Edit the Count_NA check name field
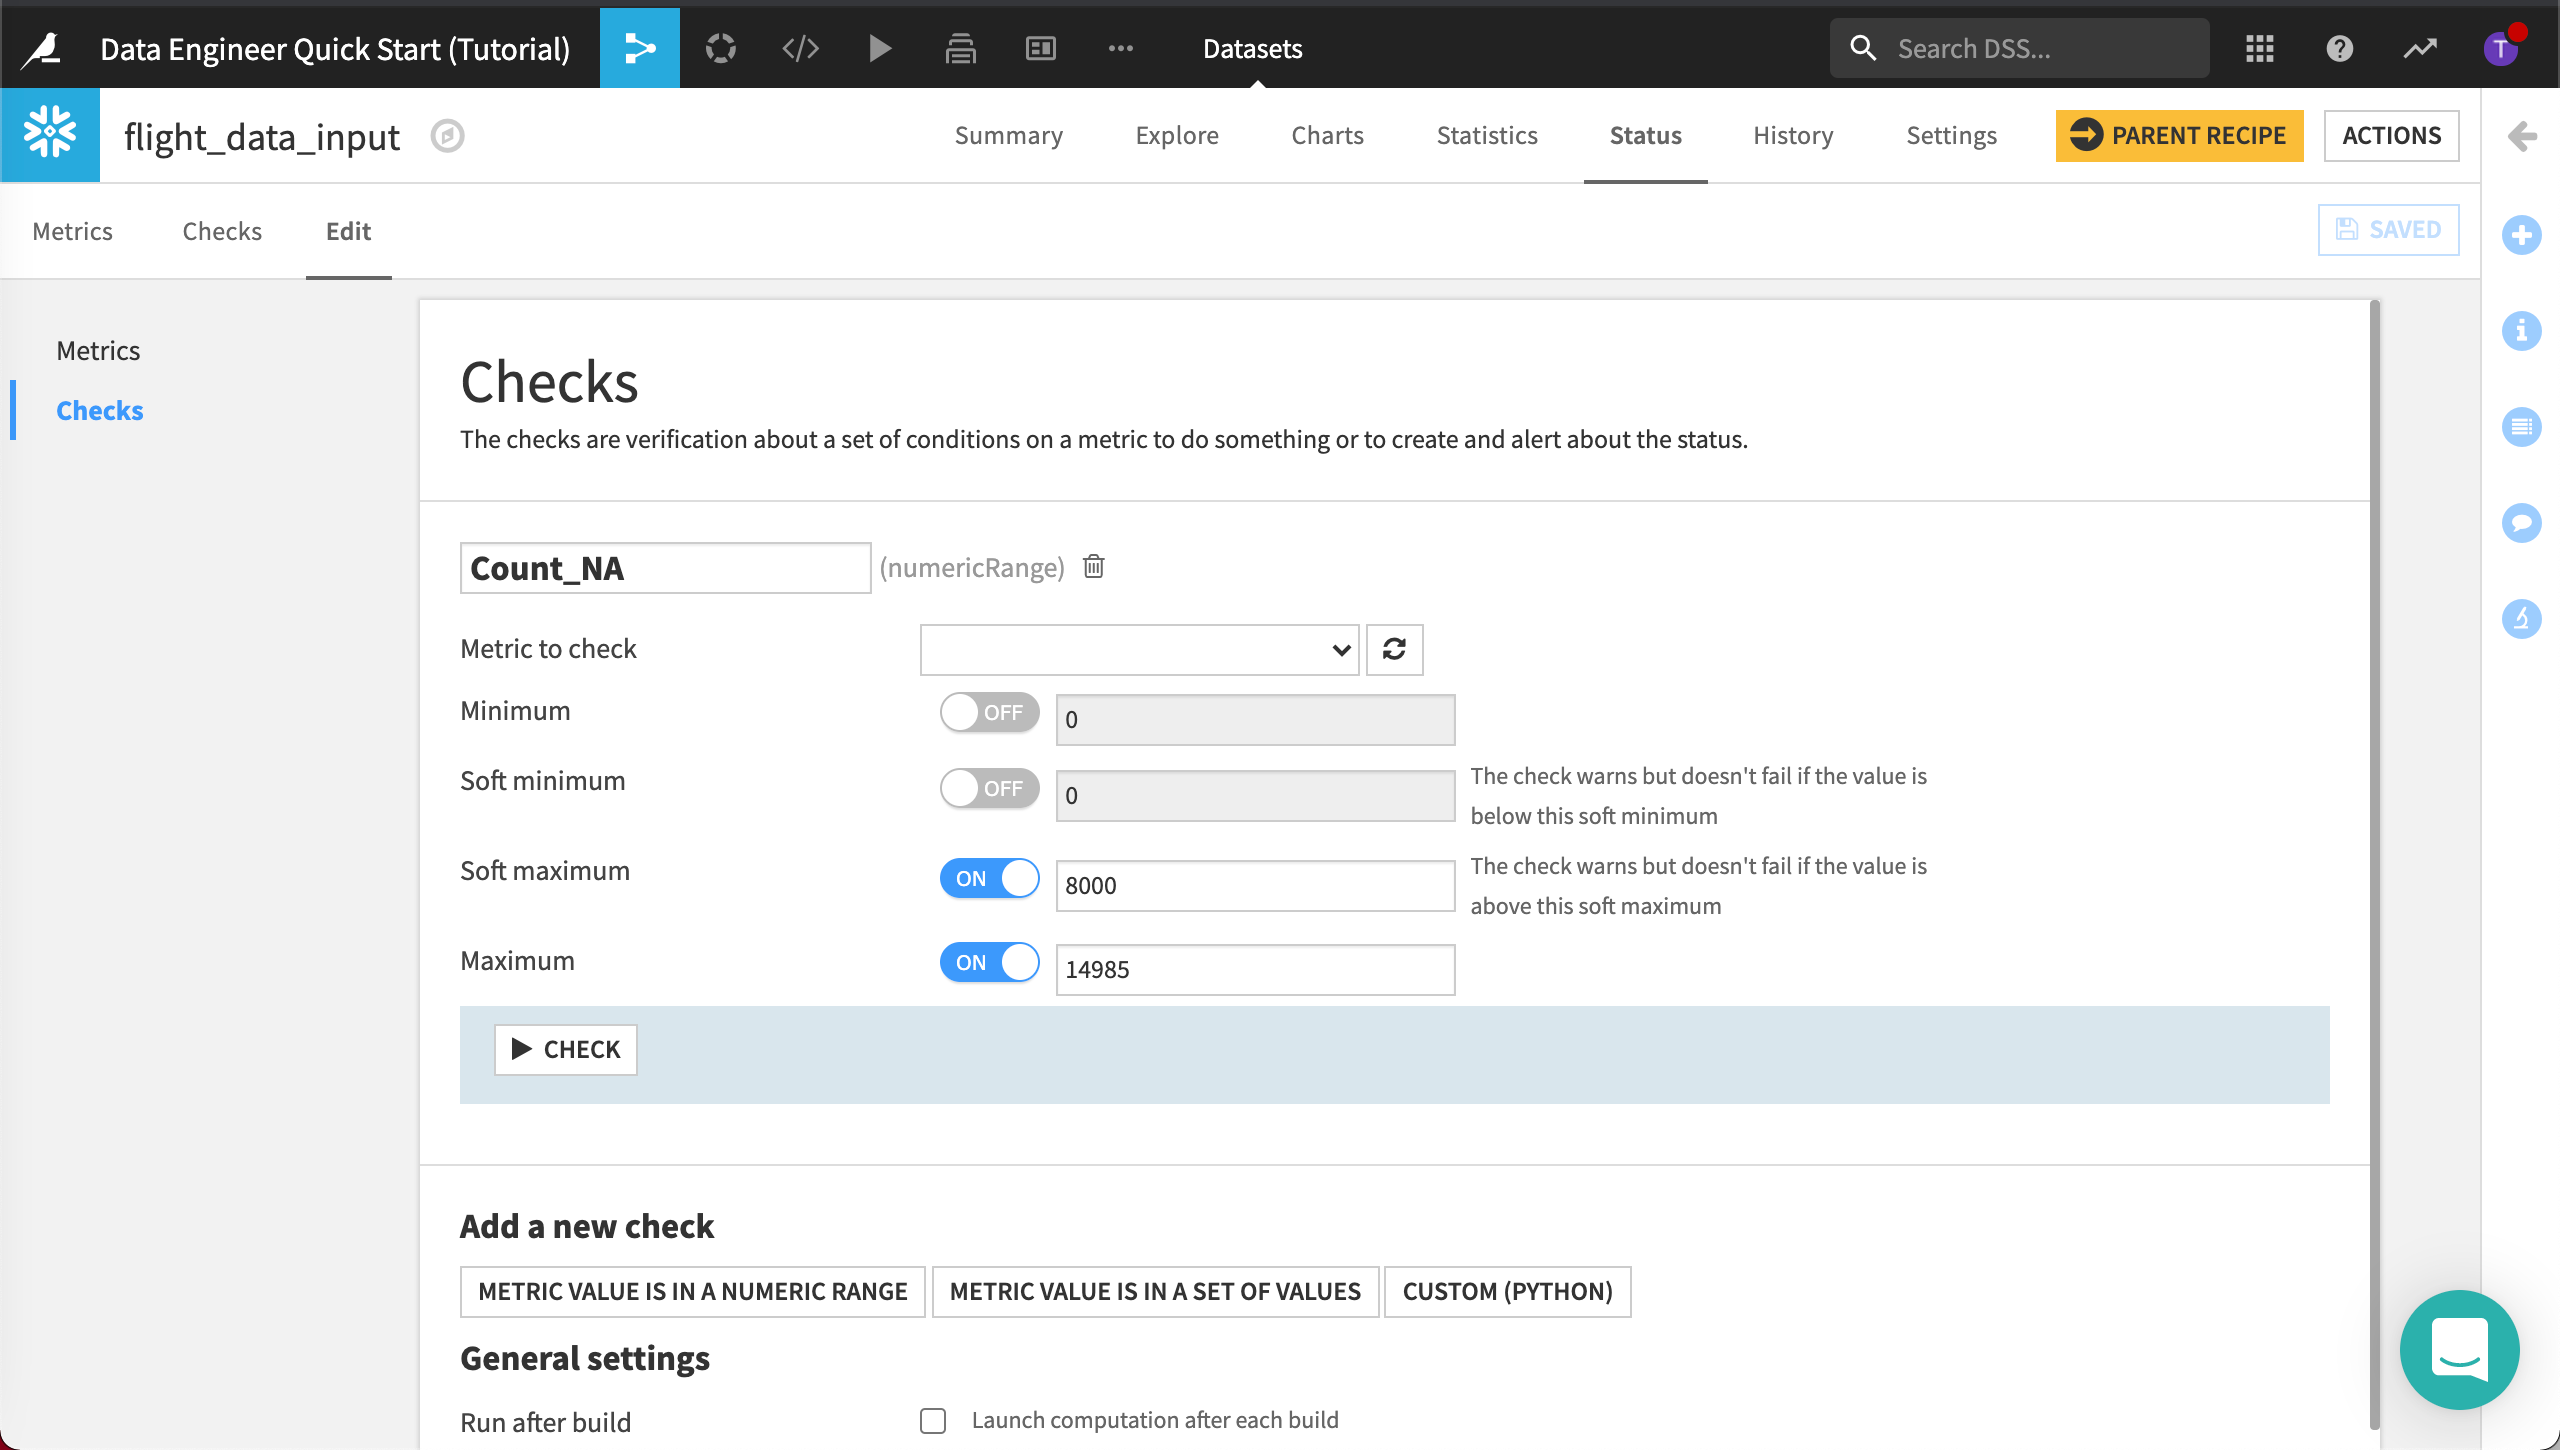The height and width of the screenshot is (1450, 2560). pyautogui.click(x=666, y=568)
